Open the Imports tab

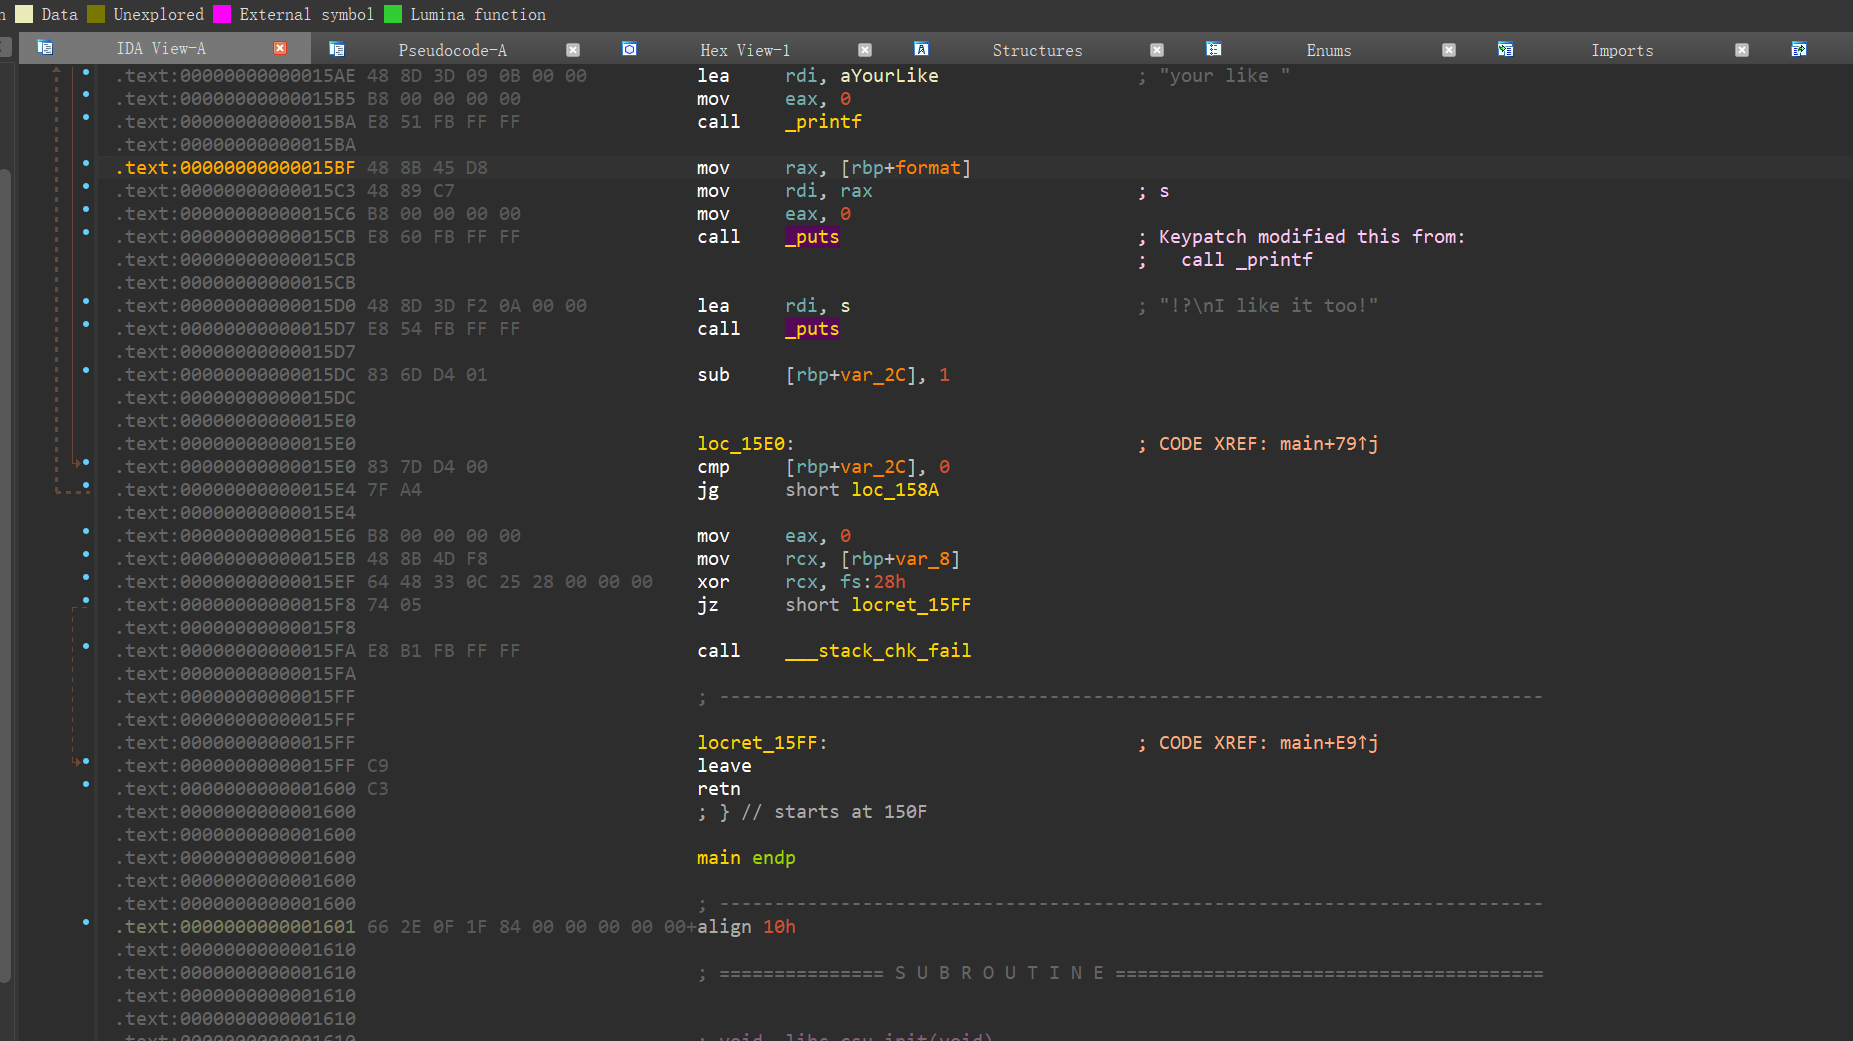click(x=1622, y=50)
